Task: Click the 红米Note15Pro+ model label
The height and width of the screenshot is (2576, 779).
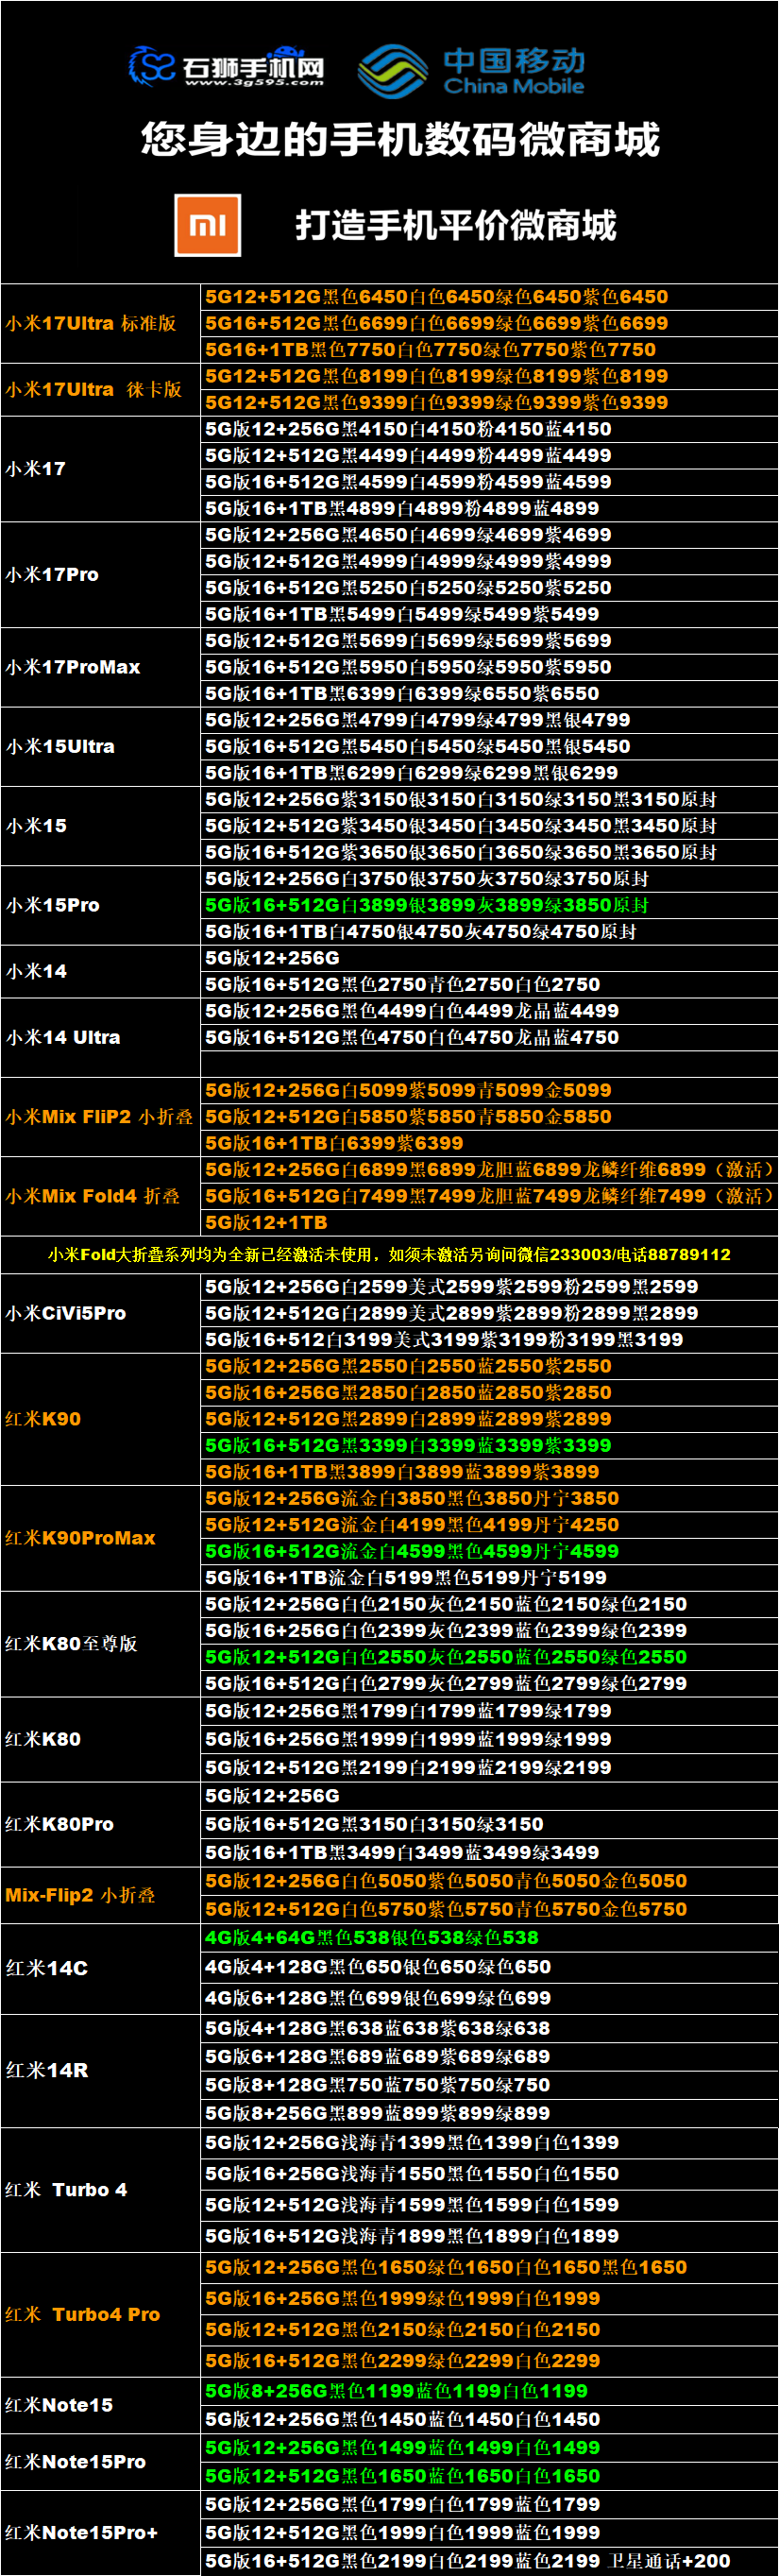Action: pos(81,2532)
